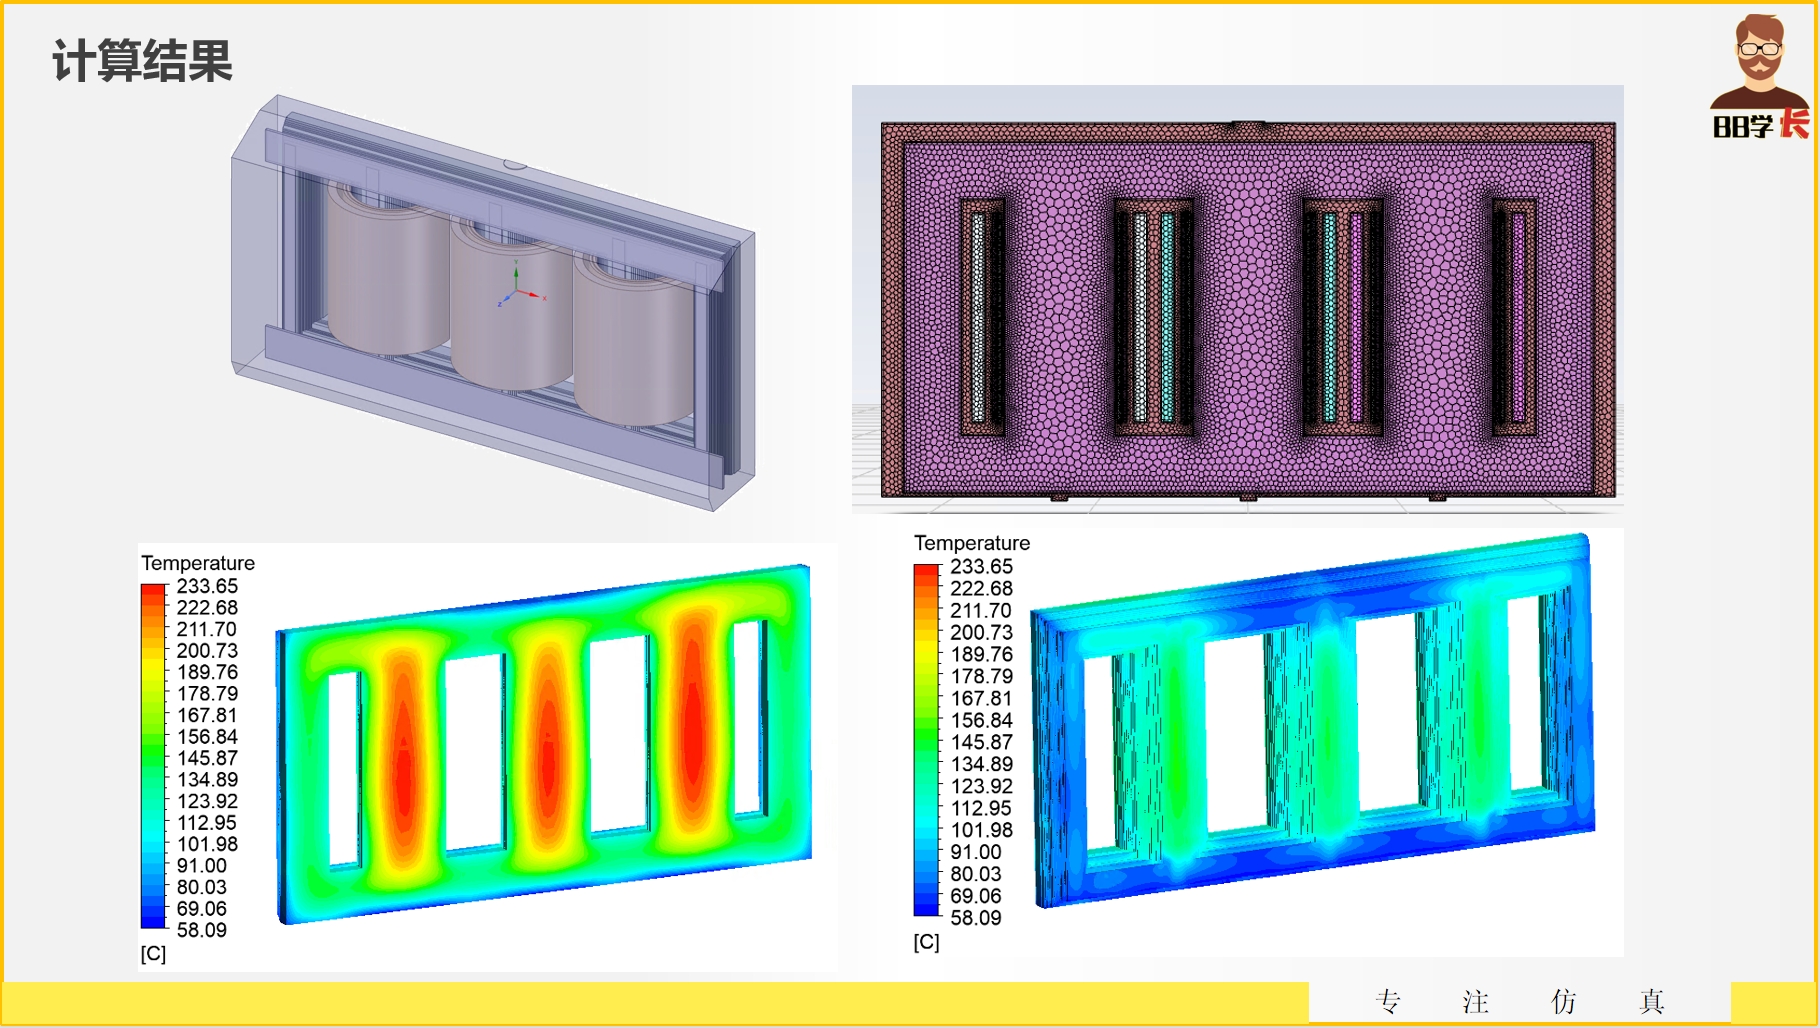Select the left temperature contour of the core

click(x=545, y=745)
